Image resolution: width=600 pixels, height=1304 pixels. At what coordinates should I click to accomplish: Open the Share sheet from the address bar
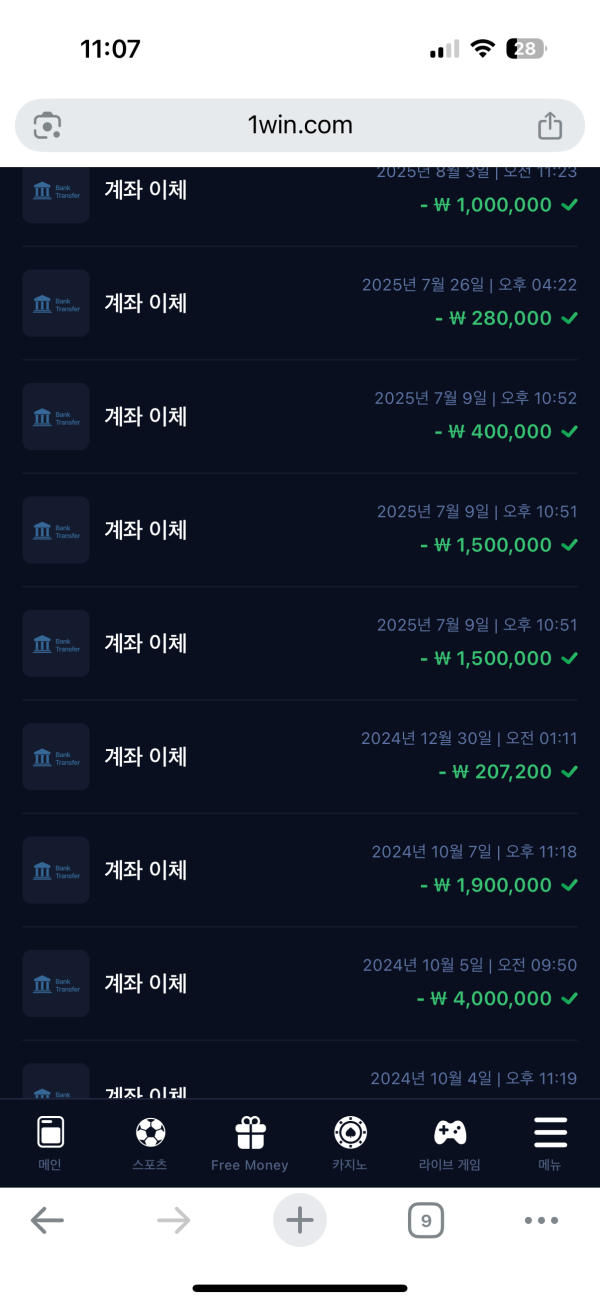pos(551,124)
